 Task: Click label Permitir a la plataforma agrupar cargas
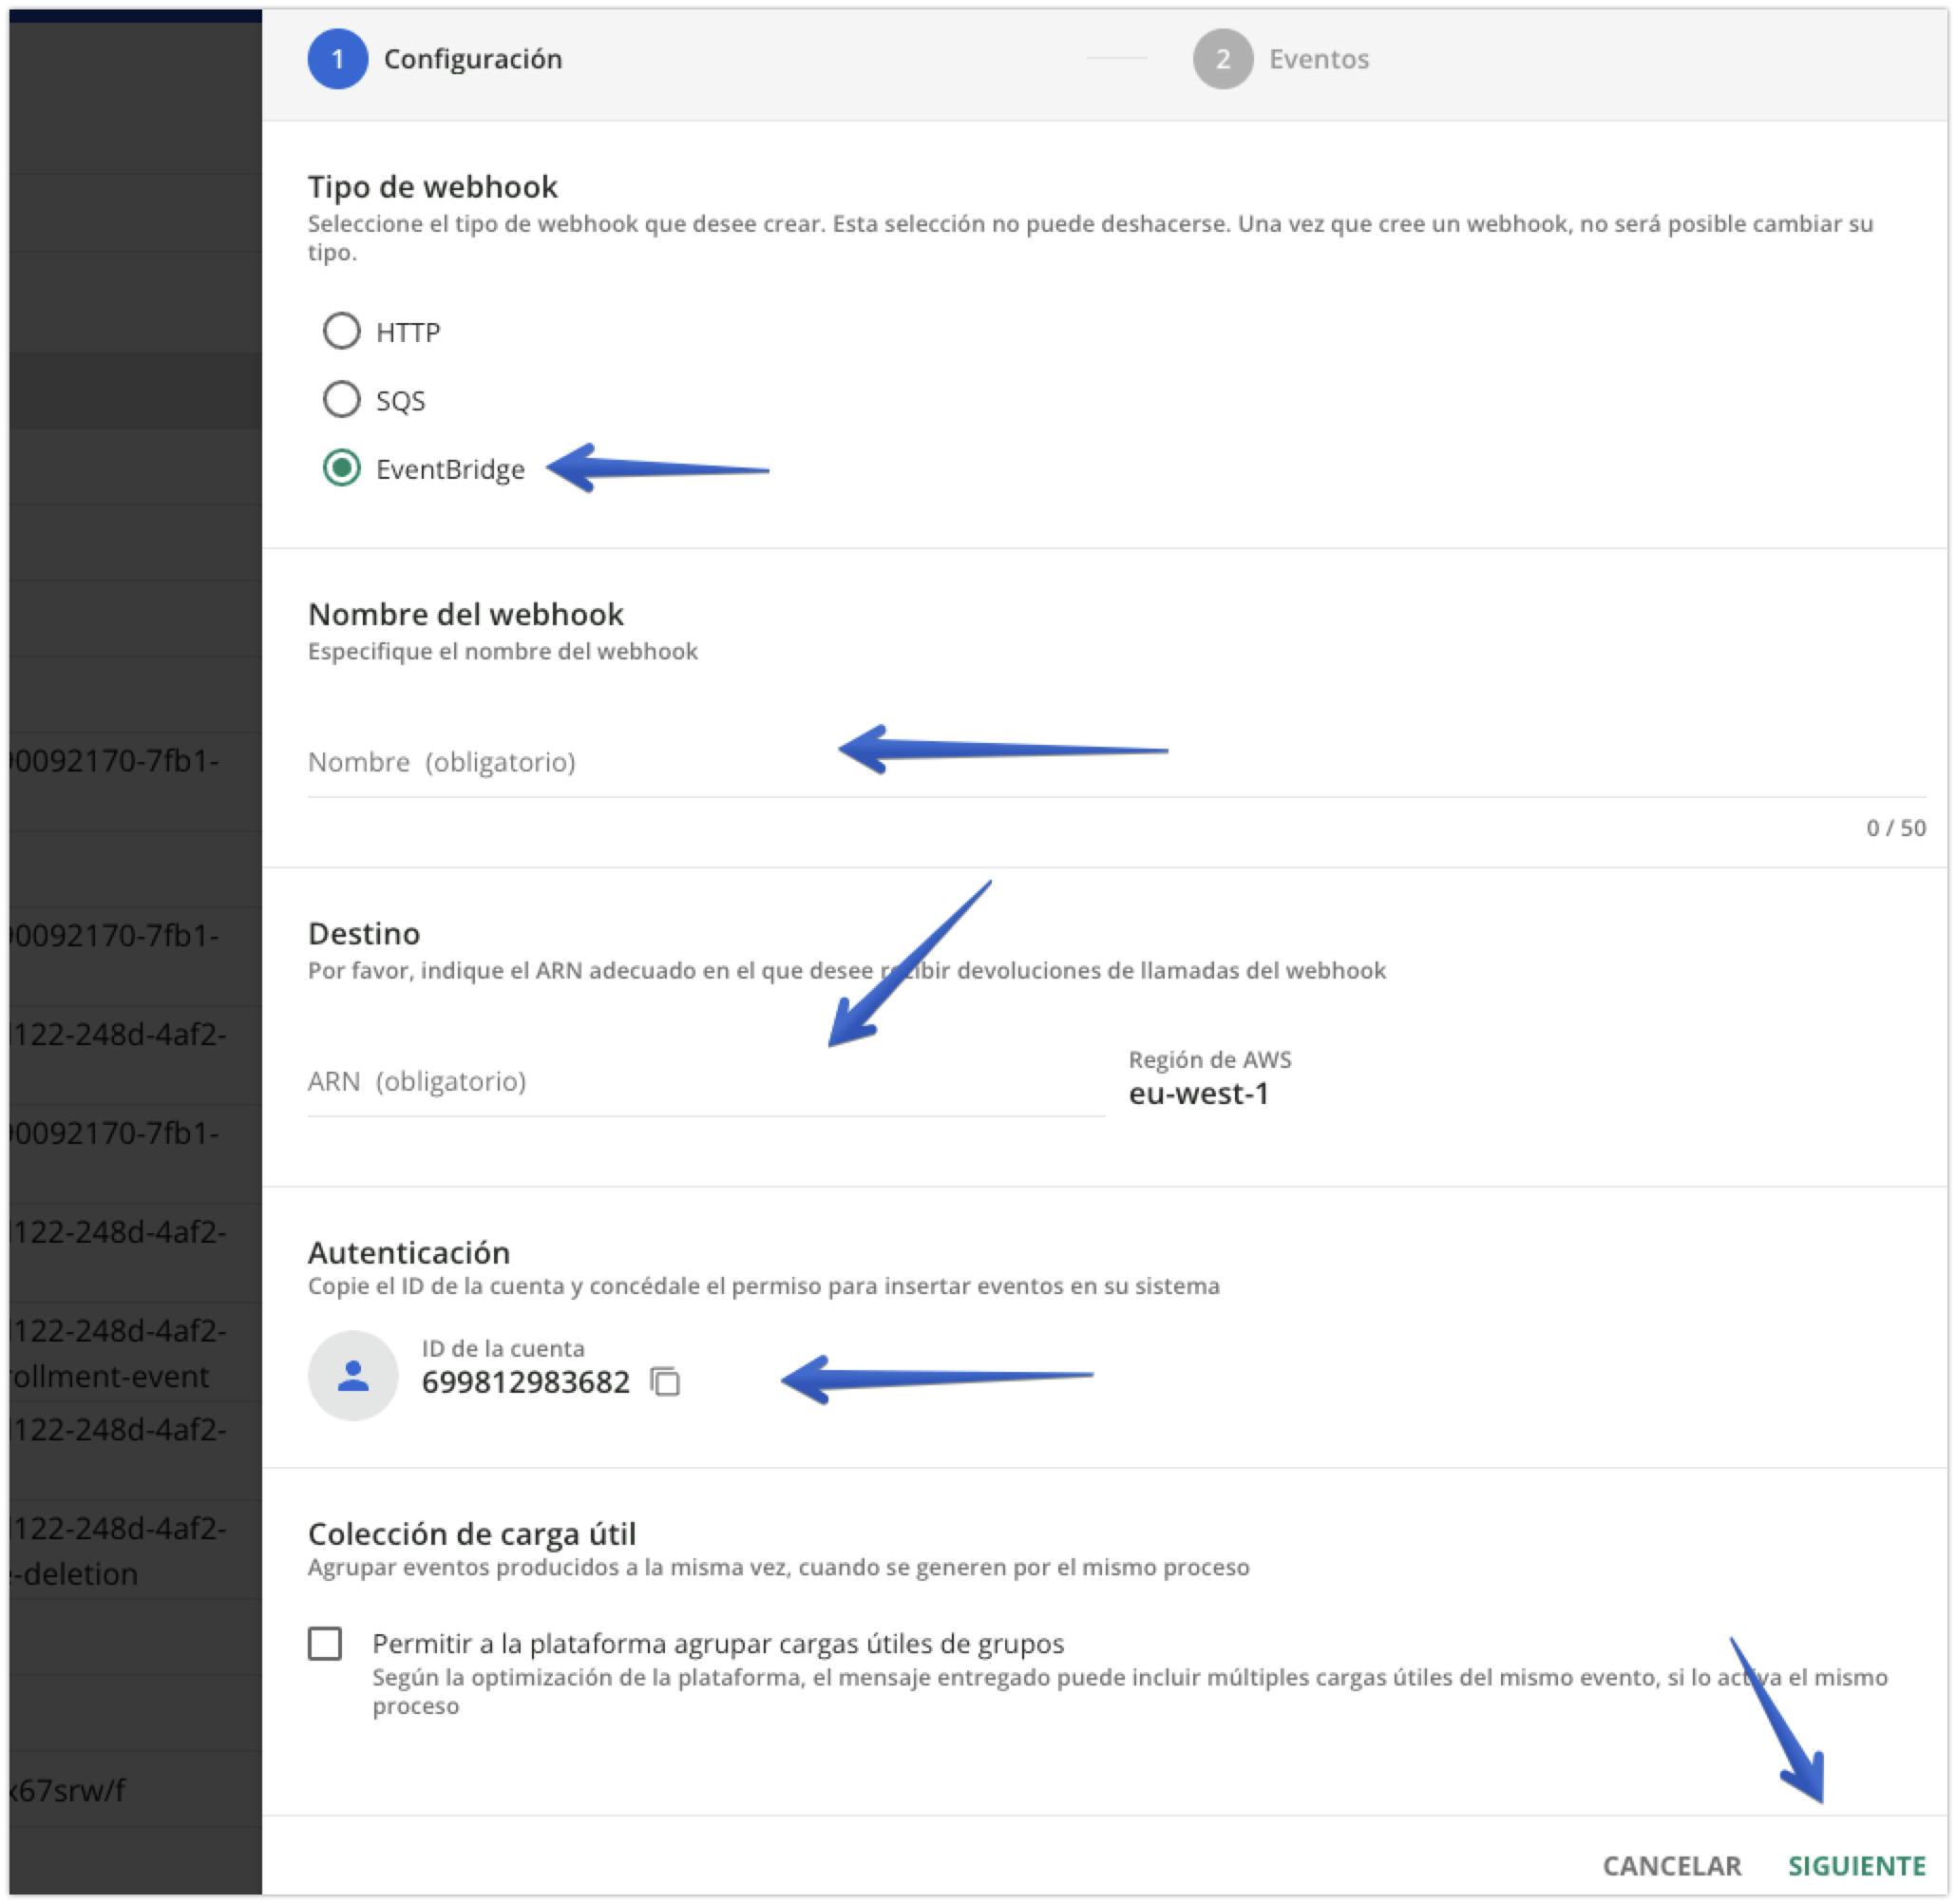click(717, 1644)
